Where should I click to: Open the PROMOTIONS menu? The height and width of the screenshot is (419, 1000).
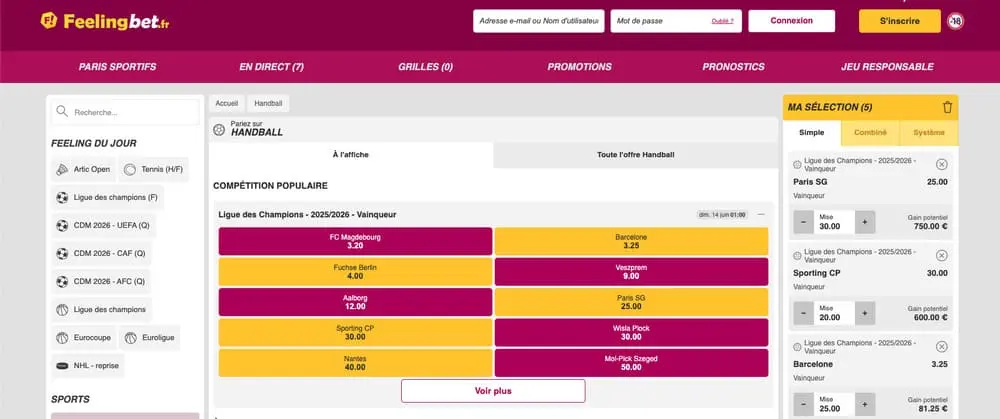(x=579, y=67)
